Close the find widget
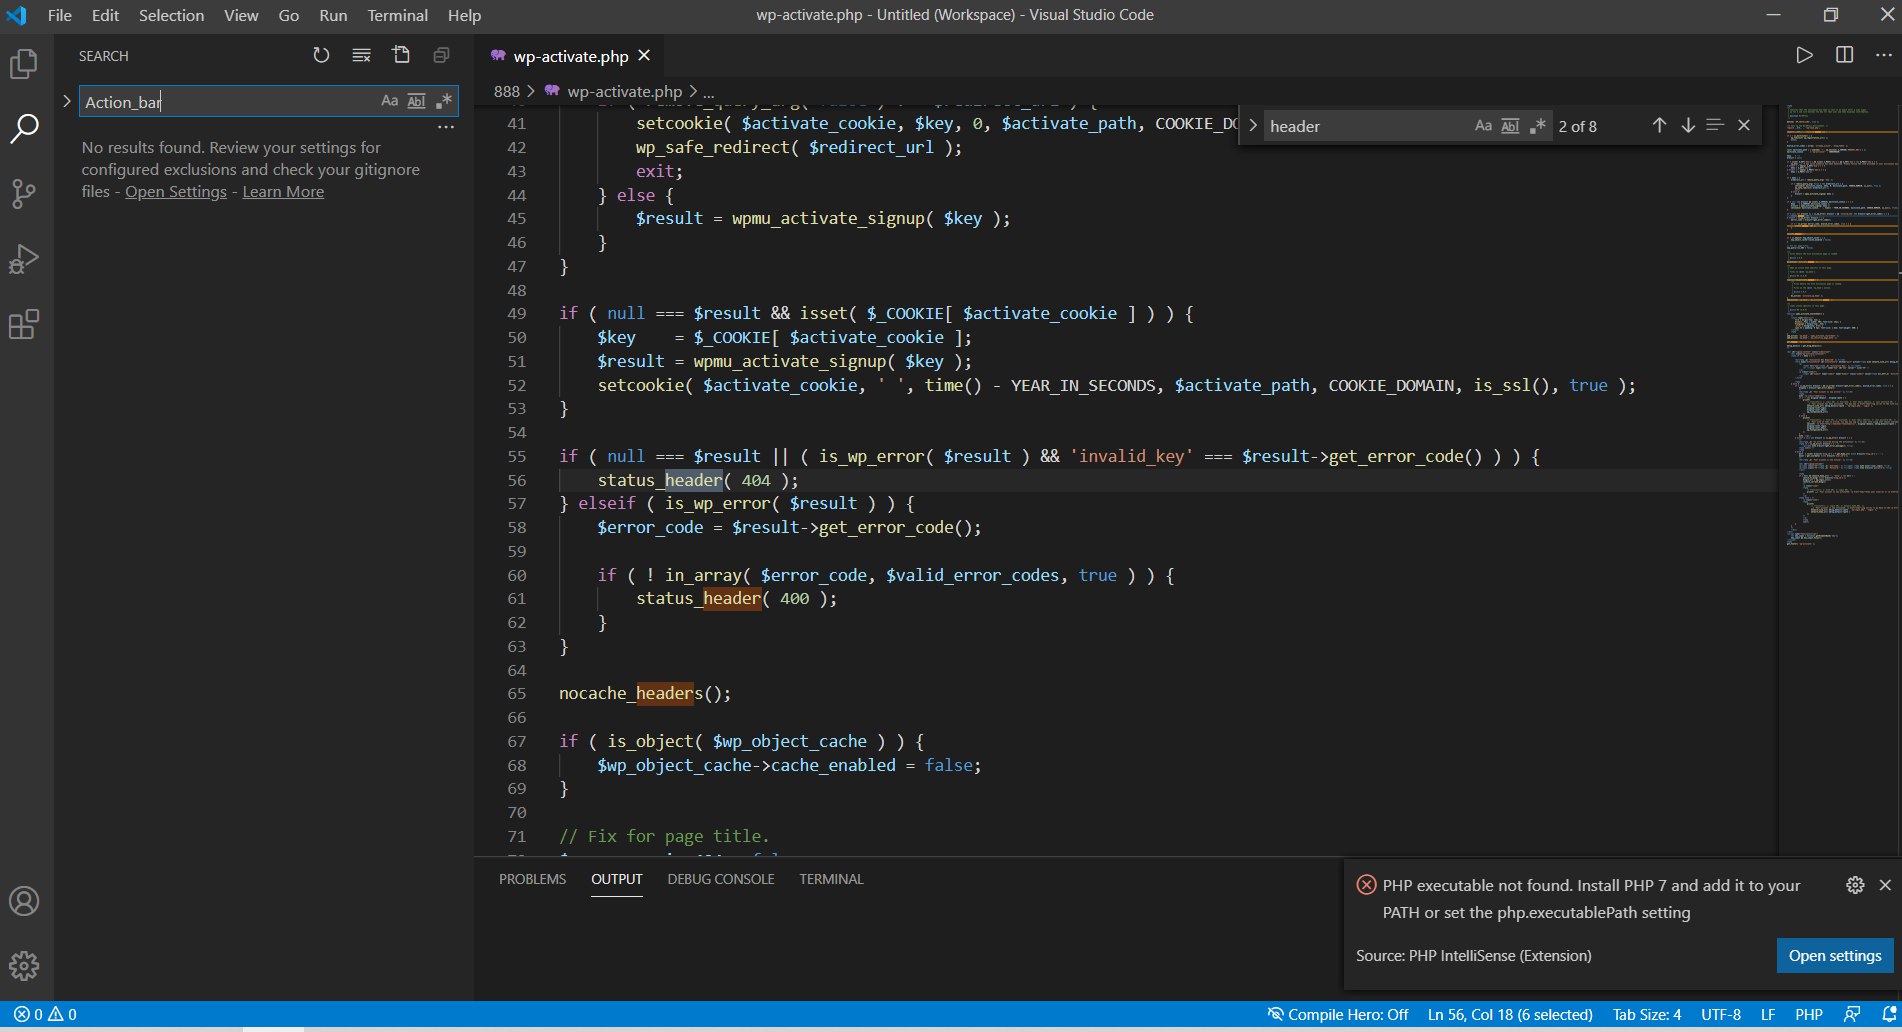Screen dimensions: 1902x1032 [x=1744, y=125]
